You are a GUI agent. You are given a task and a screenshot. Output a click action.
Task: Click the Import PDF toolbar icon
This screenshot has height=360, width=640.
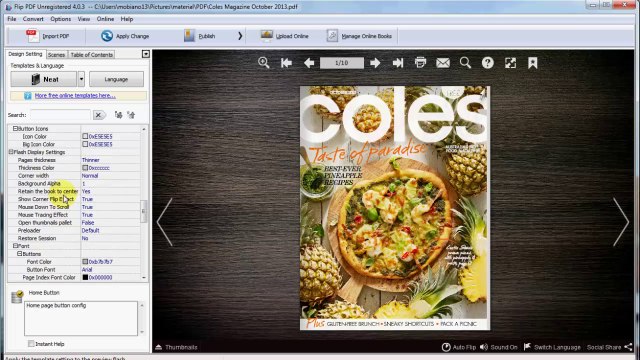pyautogui.click(x=33, y=36)
